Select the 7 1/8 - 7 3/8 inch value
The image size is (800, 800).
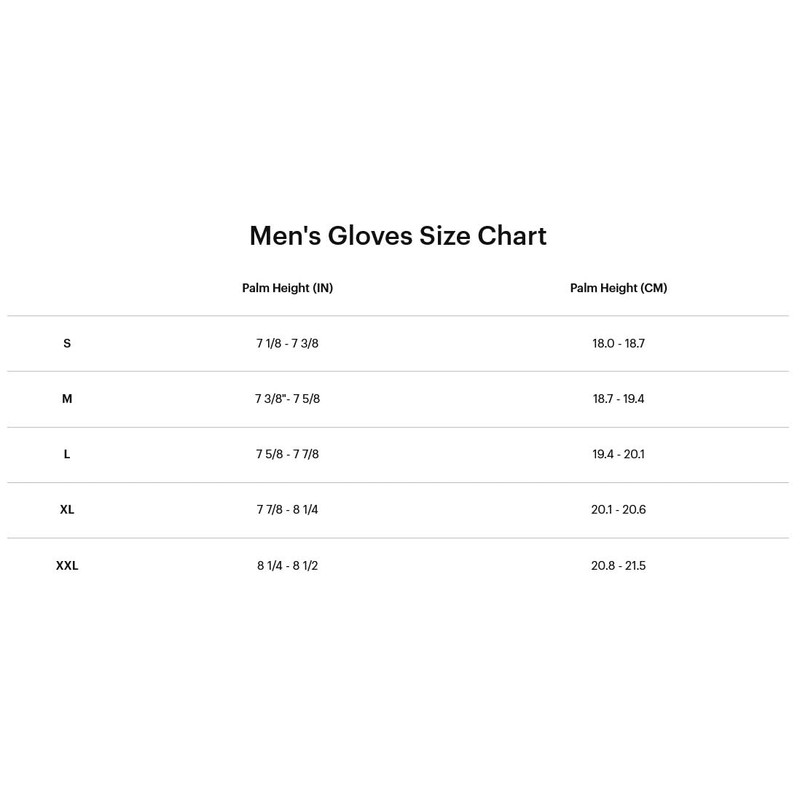[x=287, y=343]
